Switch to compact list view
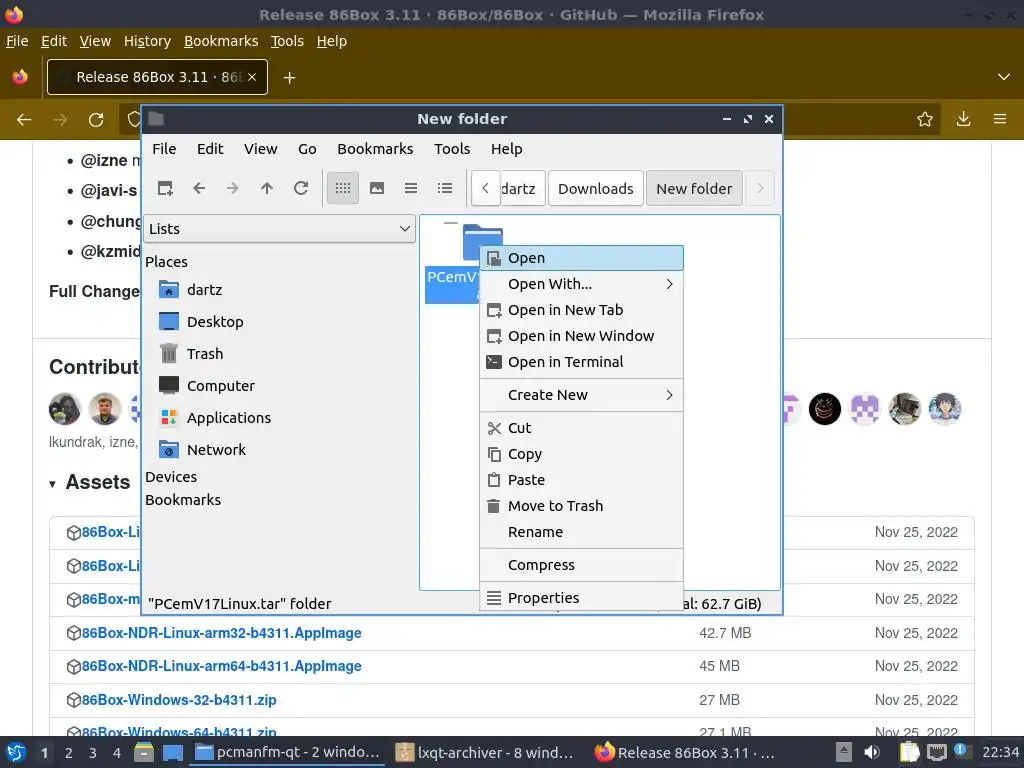Viewport: 1024px width, 768px height. pos(411,188)
